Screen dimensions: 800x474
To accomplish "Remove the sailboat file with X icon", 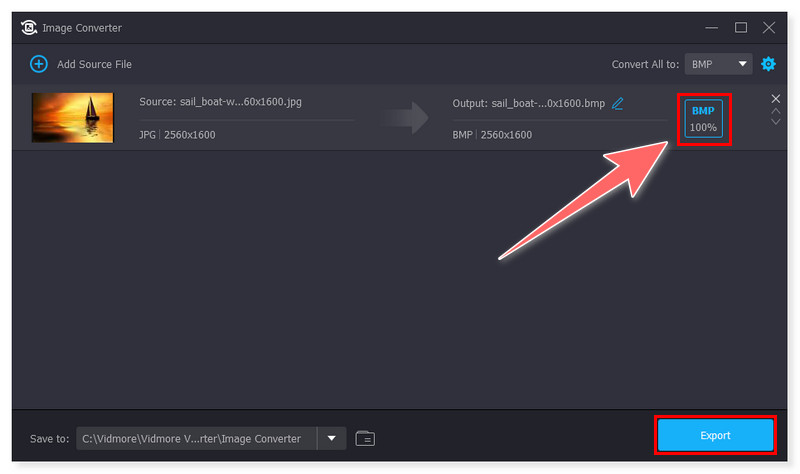I will tap(776, 98).
